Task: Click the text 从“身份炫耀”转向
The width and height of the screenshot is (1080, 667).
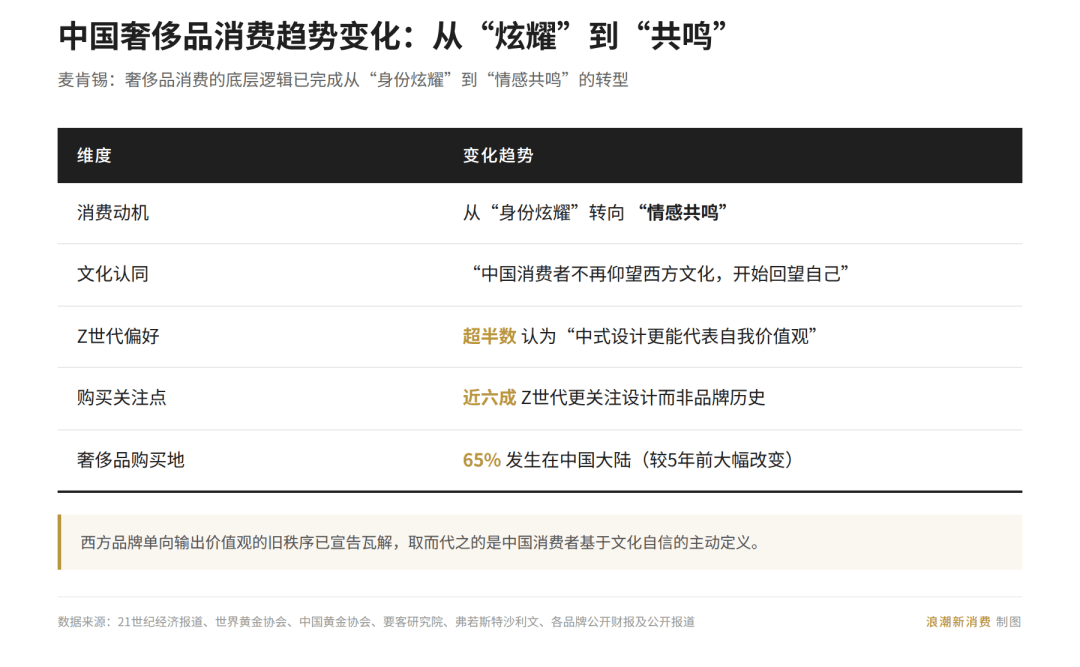Action: coord(543,213)
